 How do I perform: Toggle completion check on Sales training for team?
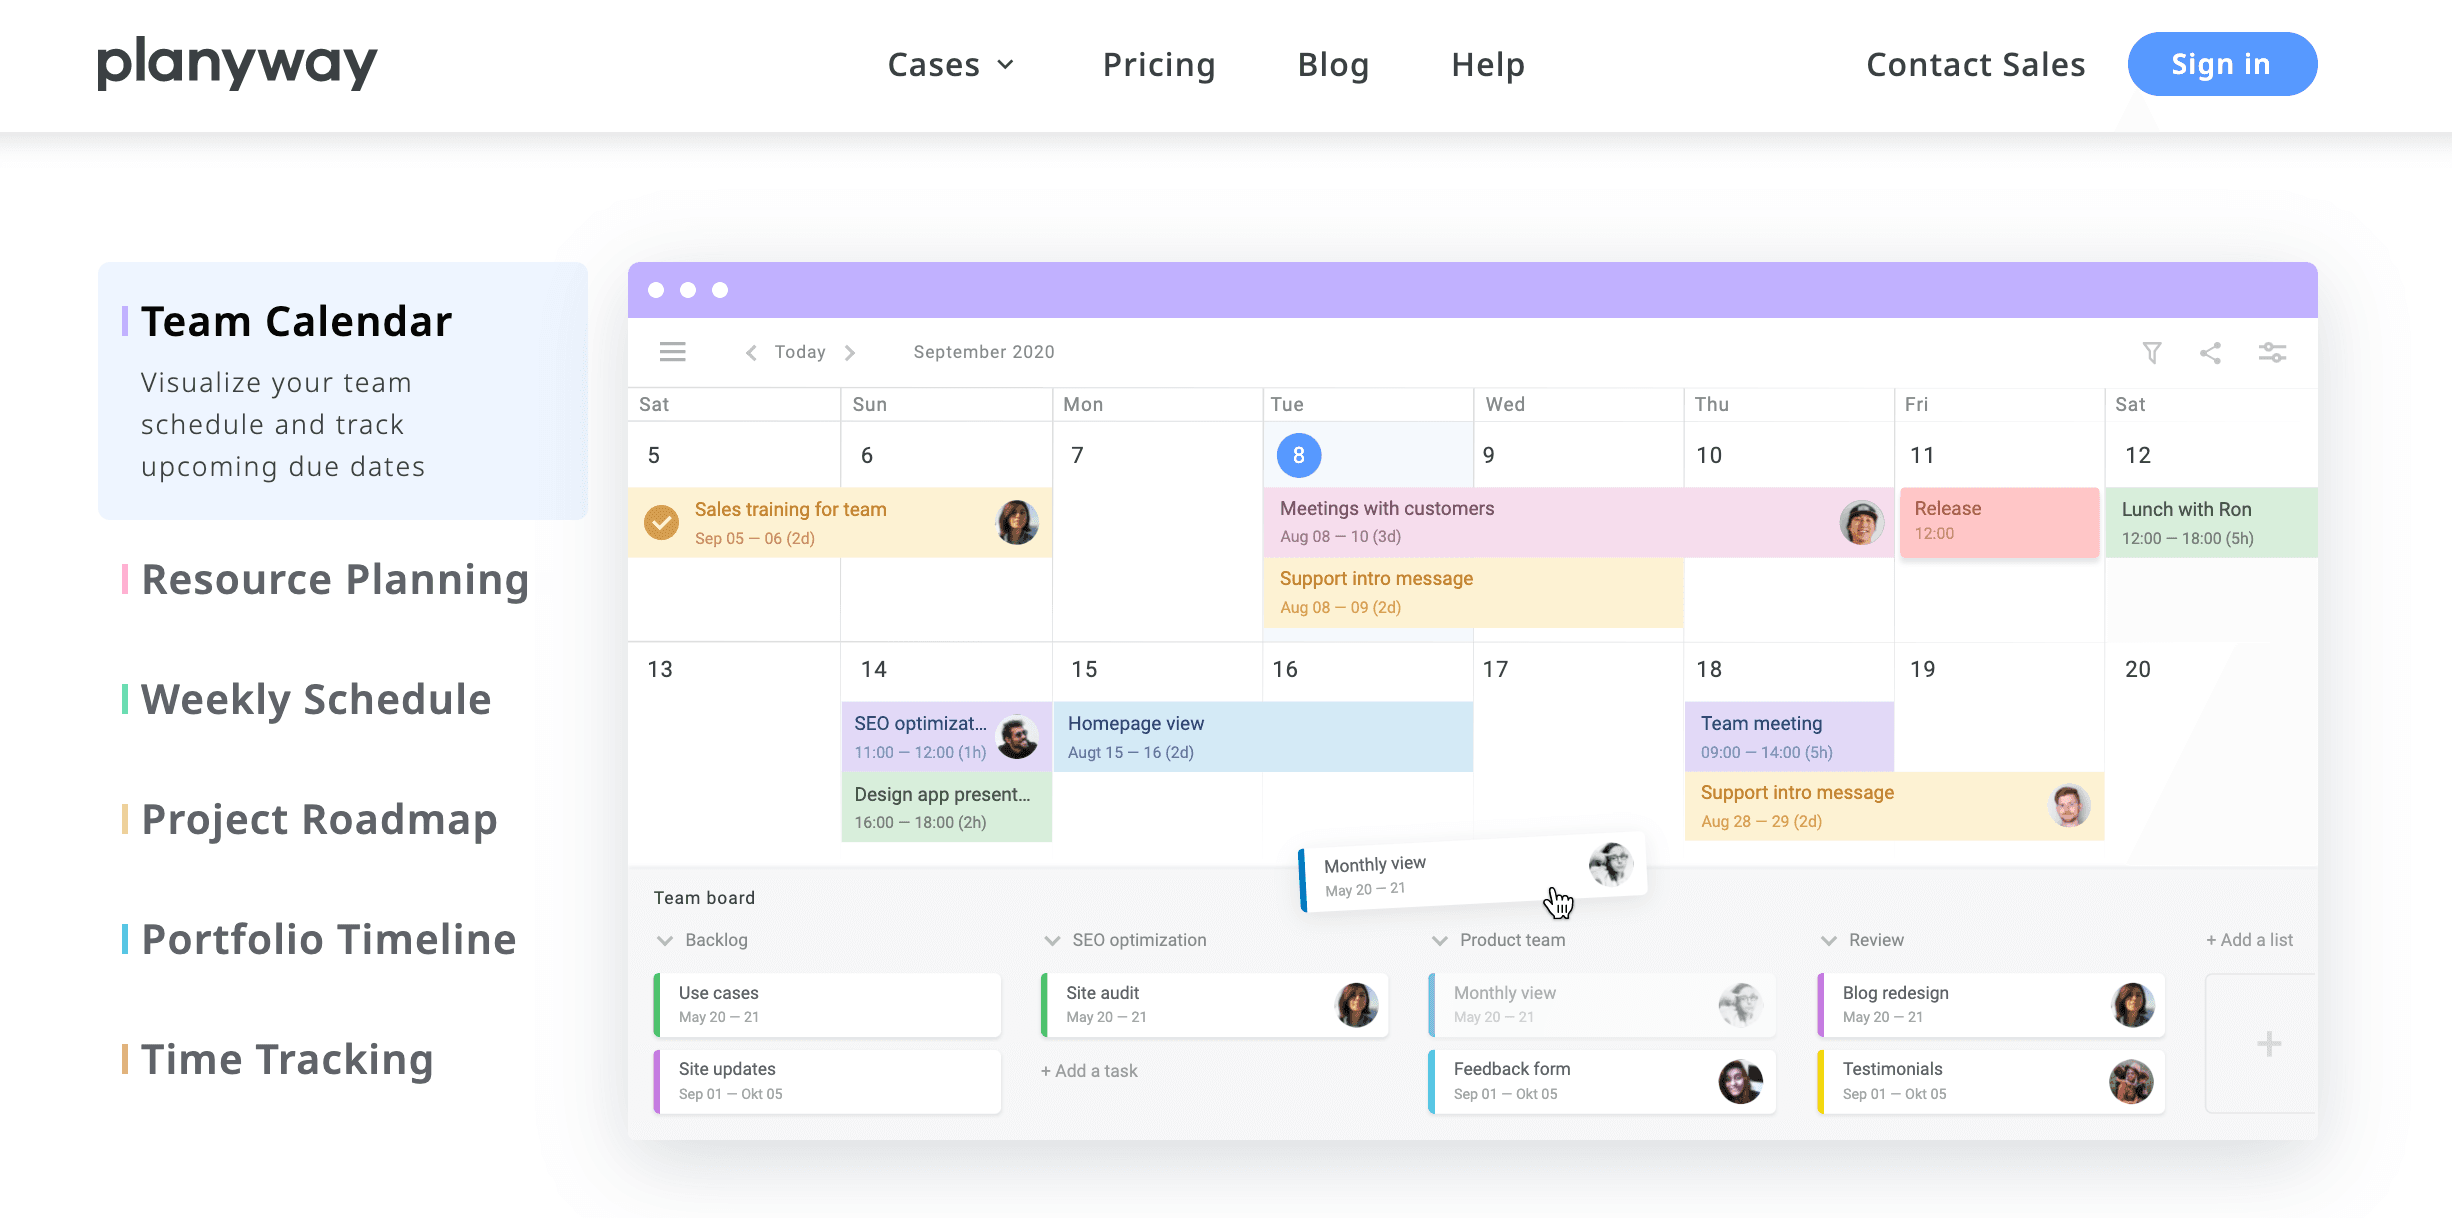pos(661,522)
